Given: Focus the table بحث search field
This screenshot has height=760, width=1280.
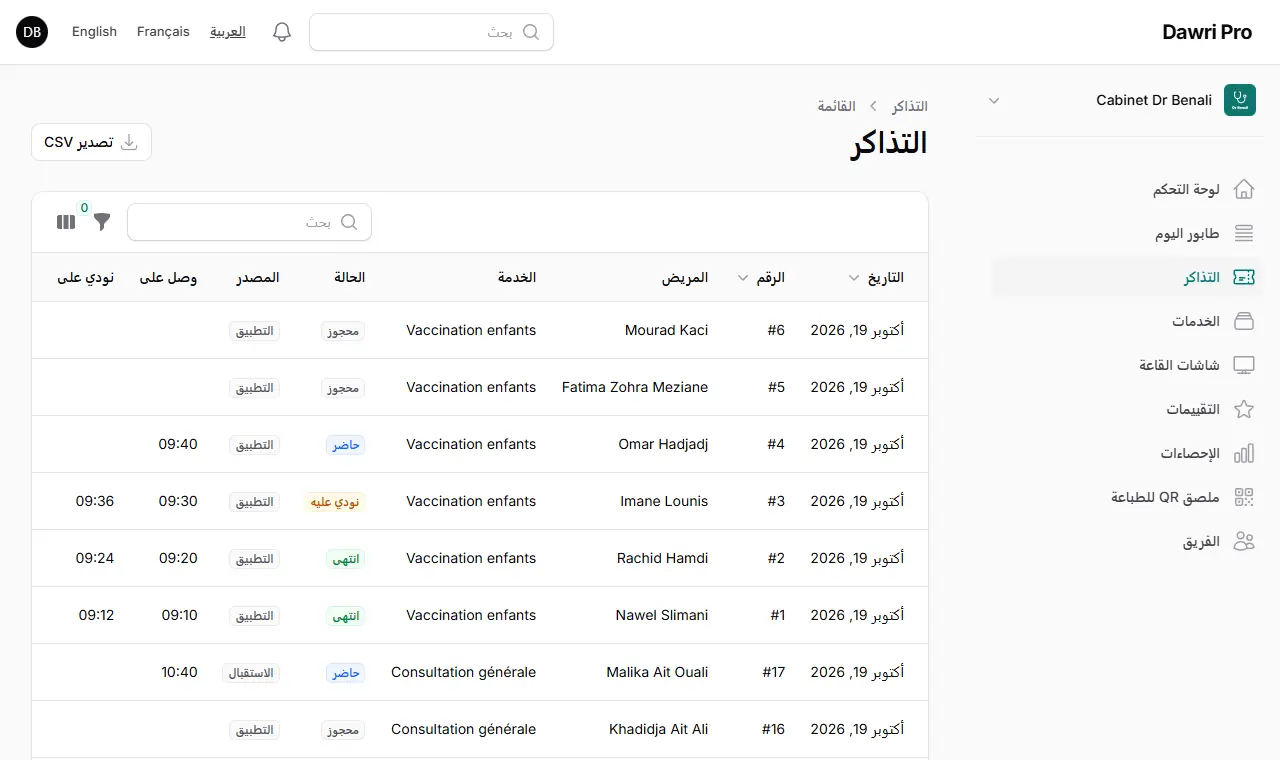Looking at the screenshot, I should click(x=249, y=222).
